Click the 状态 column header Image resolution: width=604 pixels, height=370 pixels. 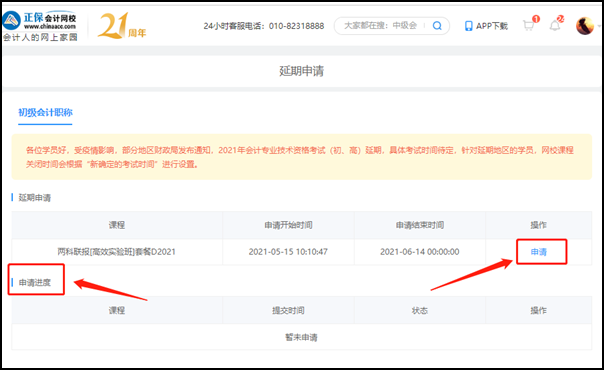419,310
